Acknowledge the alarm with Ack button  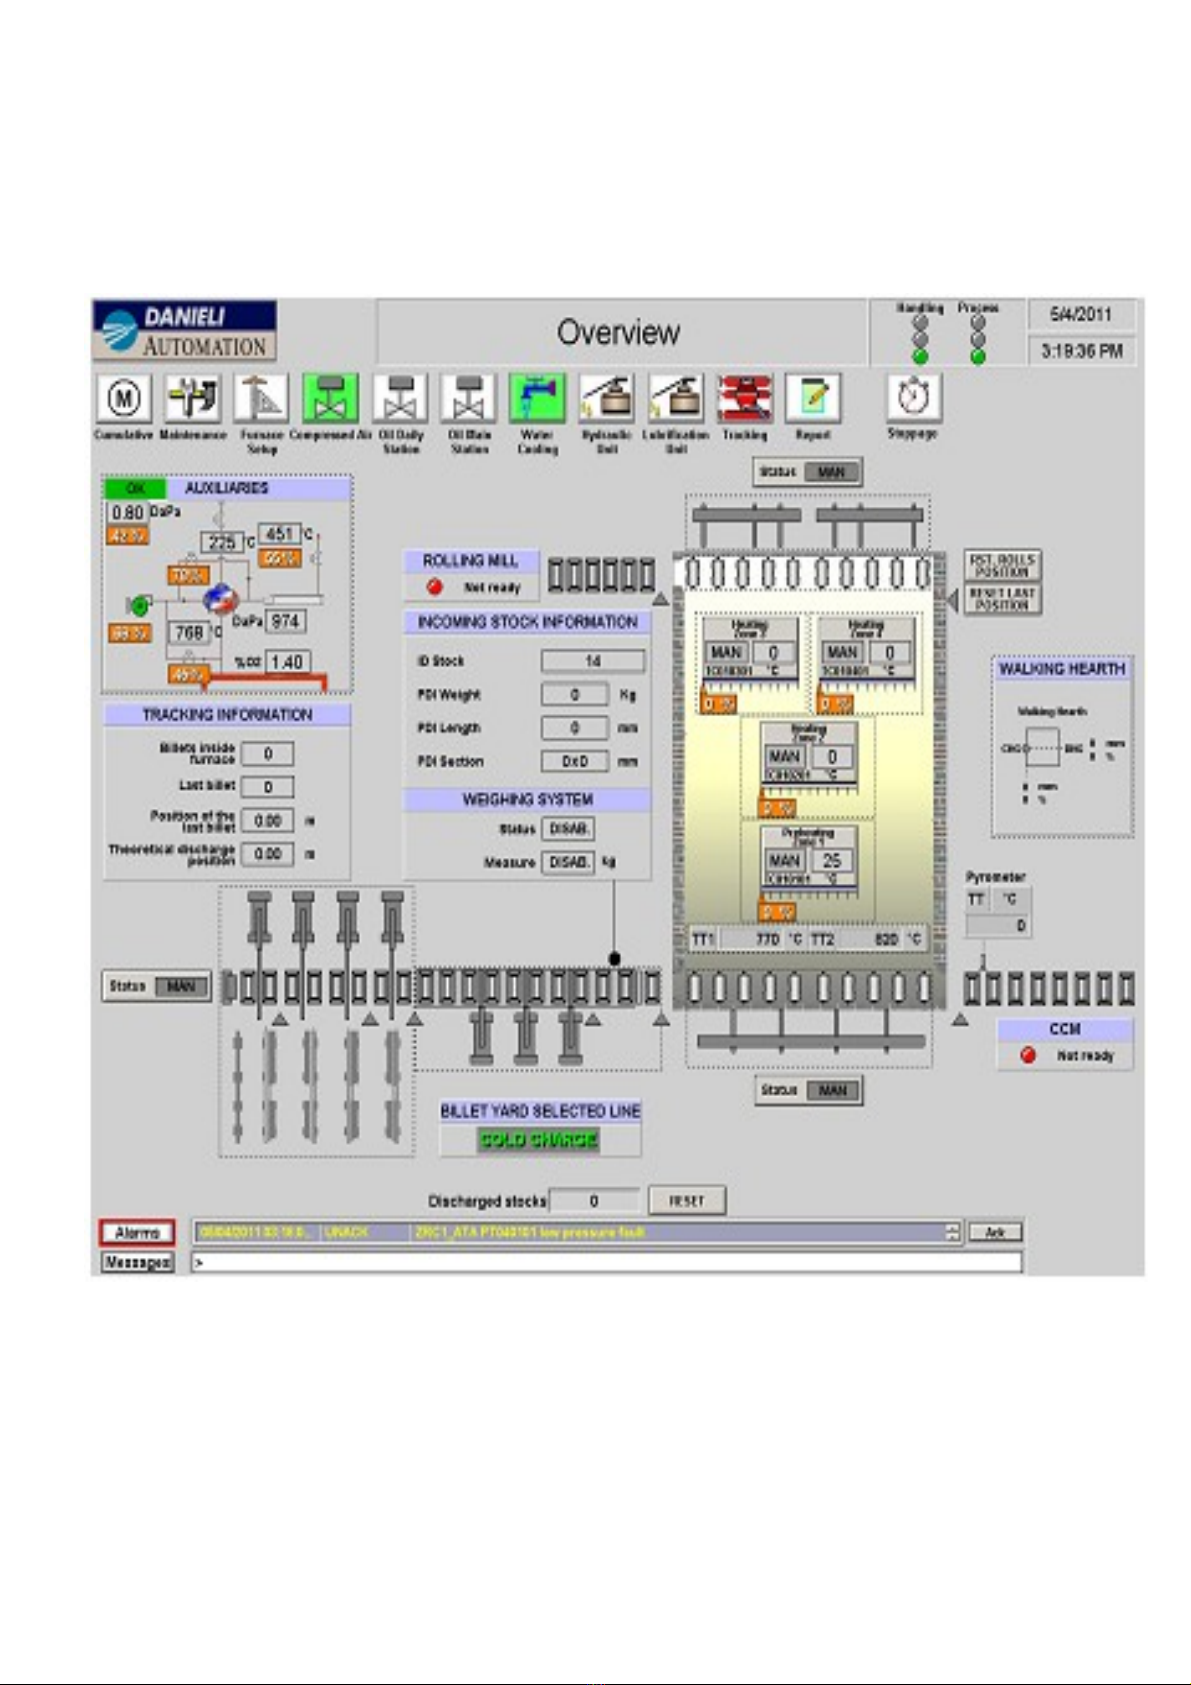[x=995, y=1232]
